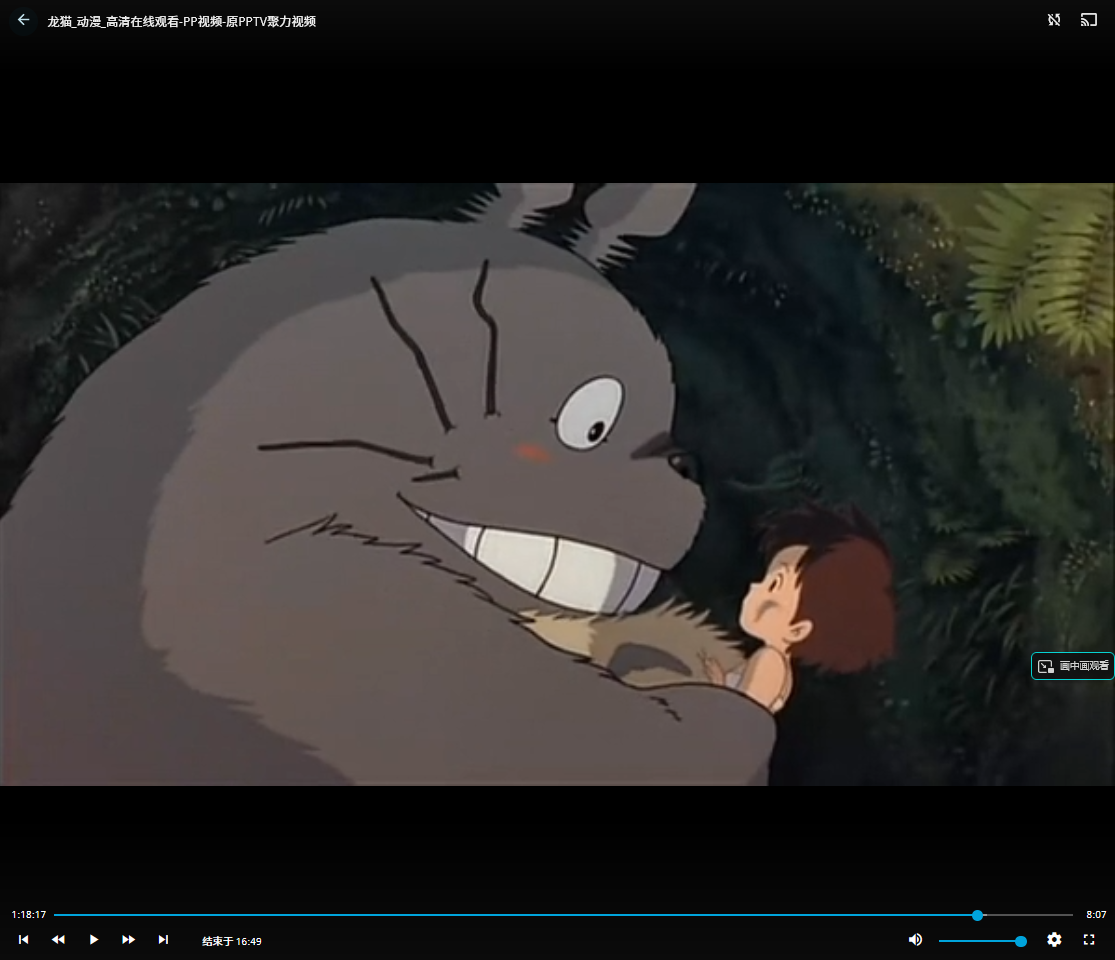This screenshot has height=960, width=1115.
Task: Skip to previous track
Action: [x=23, y=939]
